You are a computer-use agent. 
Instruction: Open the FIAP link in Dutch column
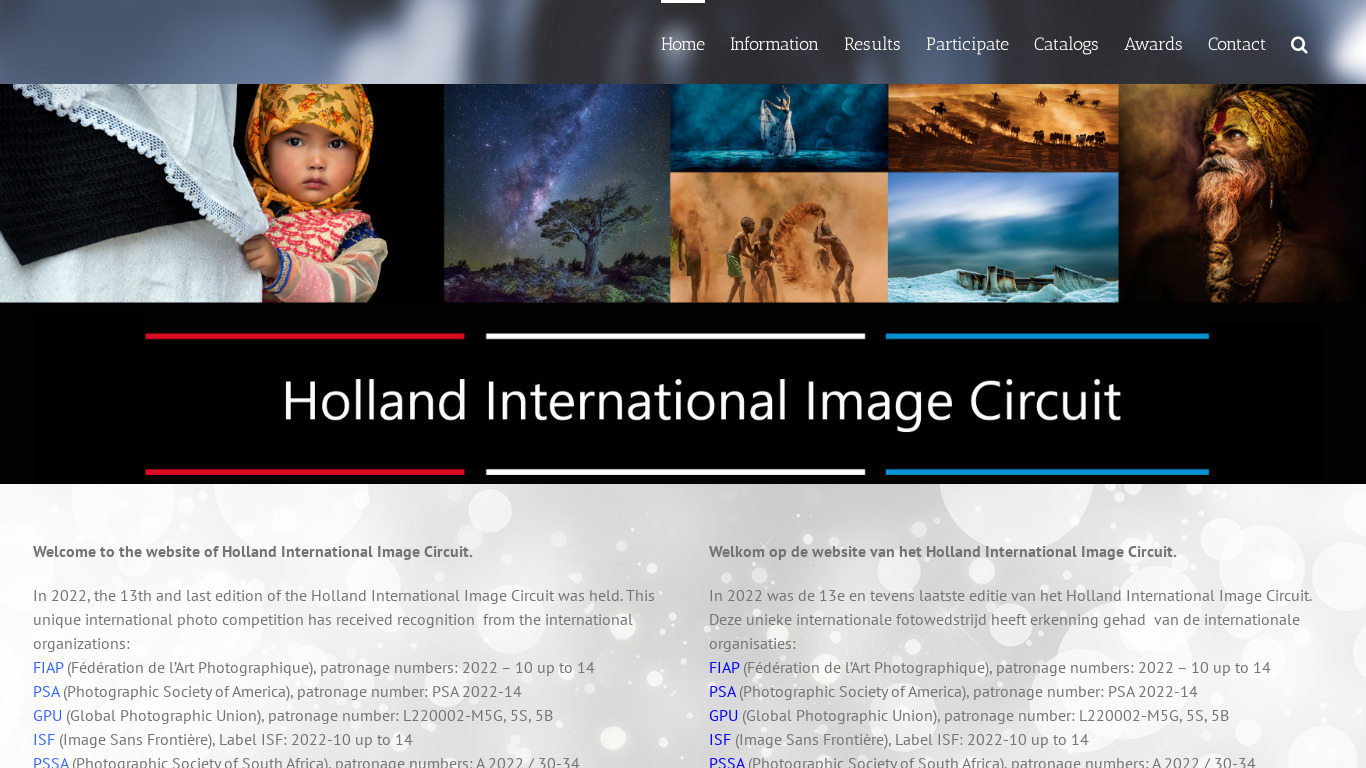(x=724, y=667)
